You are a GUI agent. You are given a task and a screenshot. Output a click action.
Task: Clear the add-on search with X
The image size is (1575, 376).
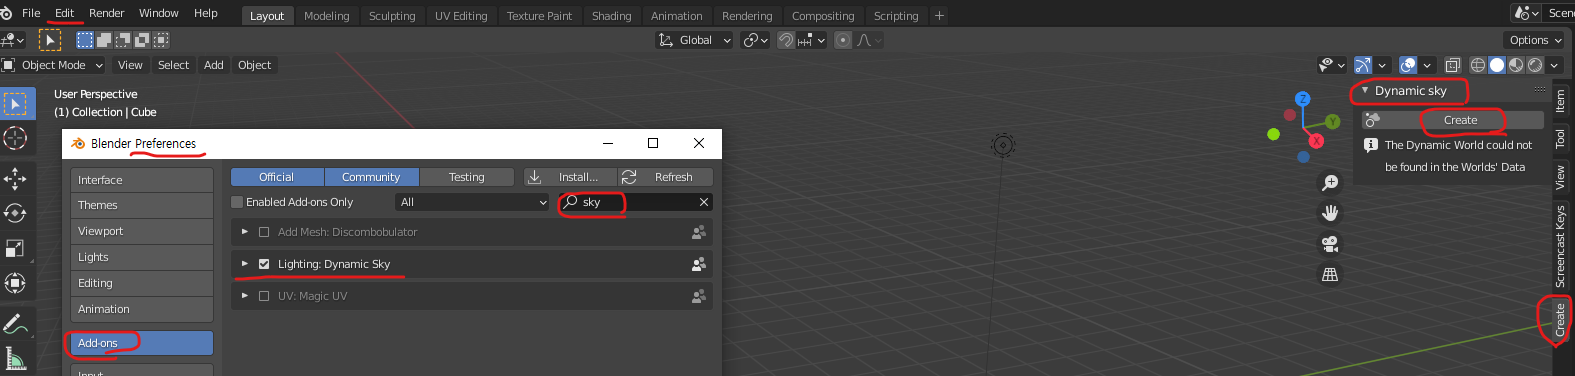point(704,202)
